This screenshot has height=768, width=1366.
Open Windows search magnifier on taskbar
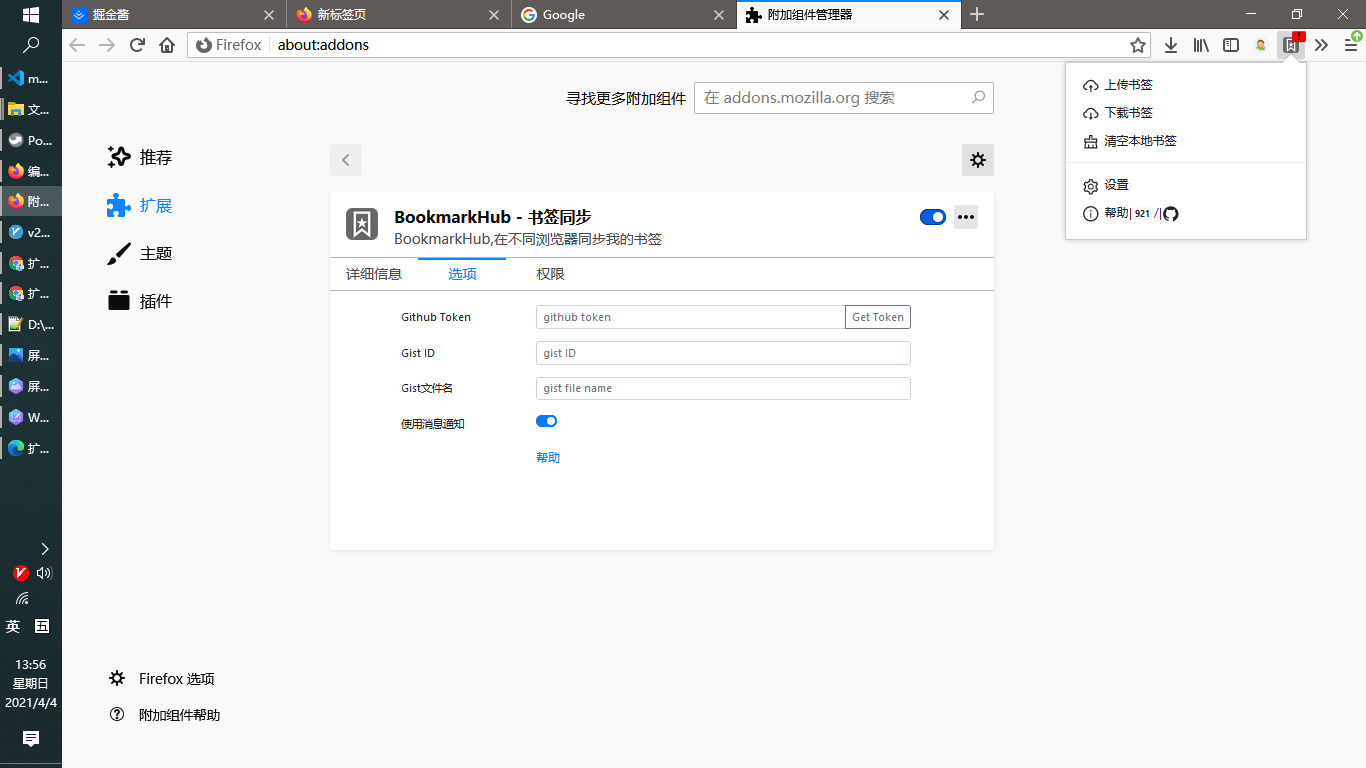[x=31, y=45]
